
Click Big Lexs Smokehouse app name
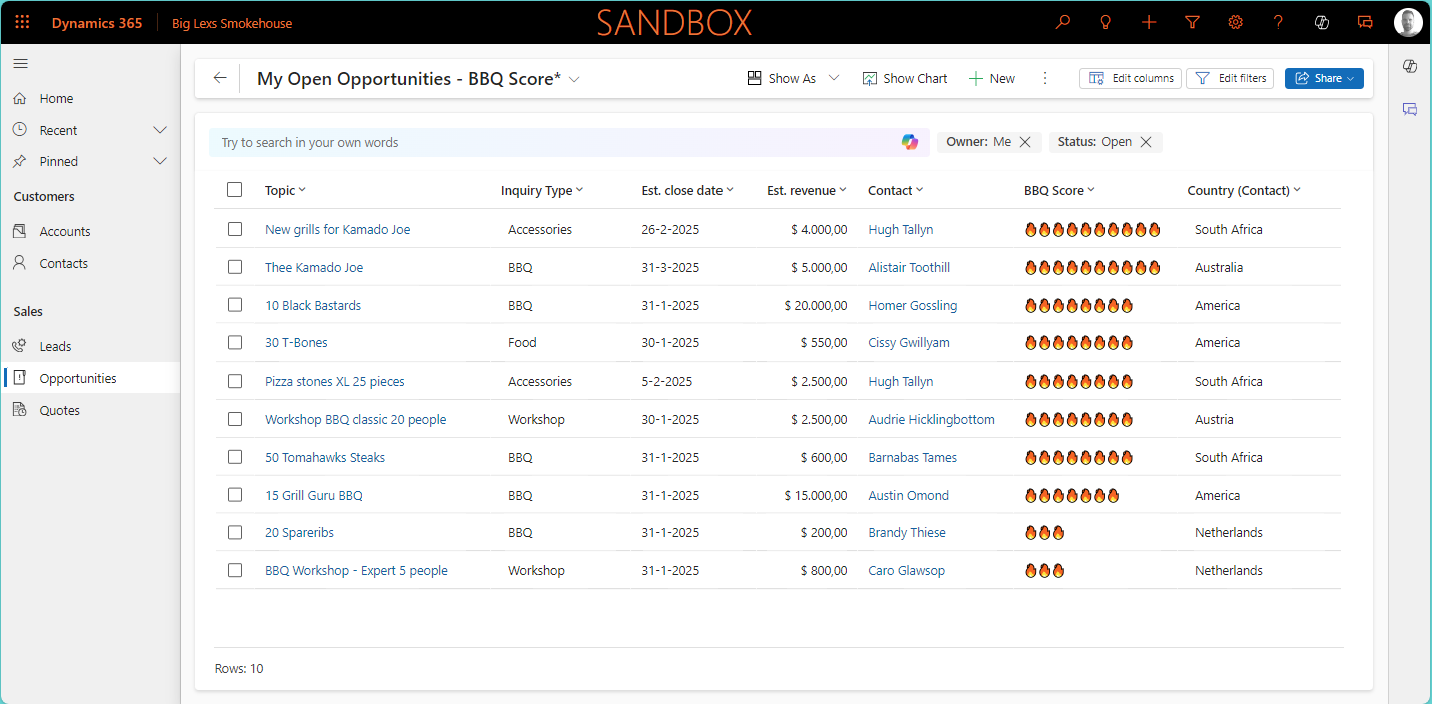pos(232,23)
